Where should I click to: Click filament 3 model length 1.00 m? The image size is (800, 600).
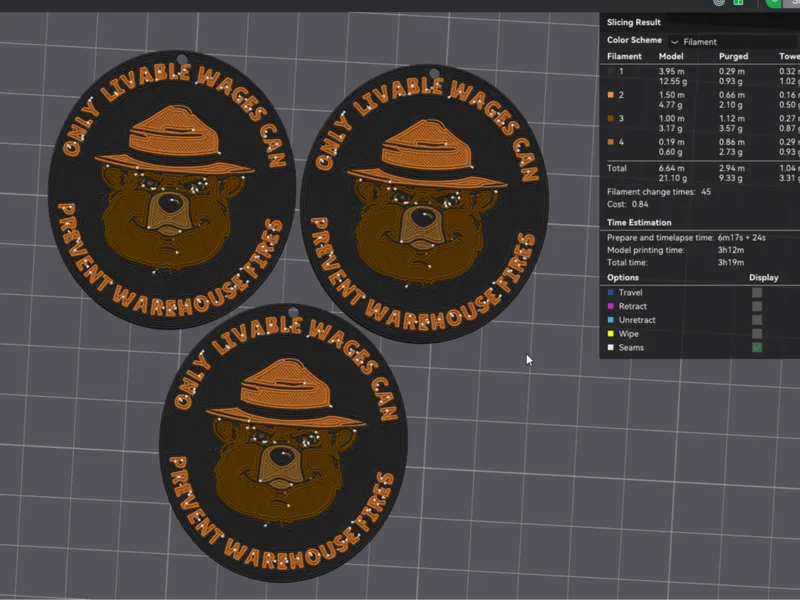[671, 118]
